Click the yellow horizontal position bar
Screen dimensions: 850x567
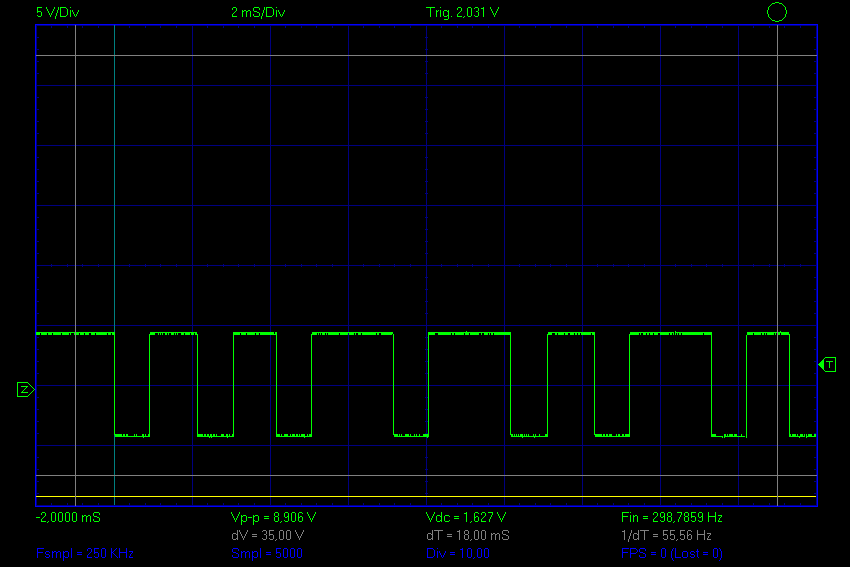[x=426, y=497]
